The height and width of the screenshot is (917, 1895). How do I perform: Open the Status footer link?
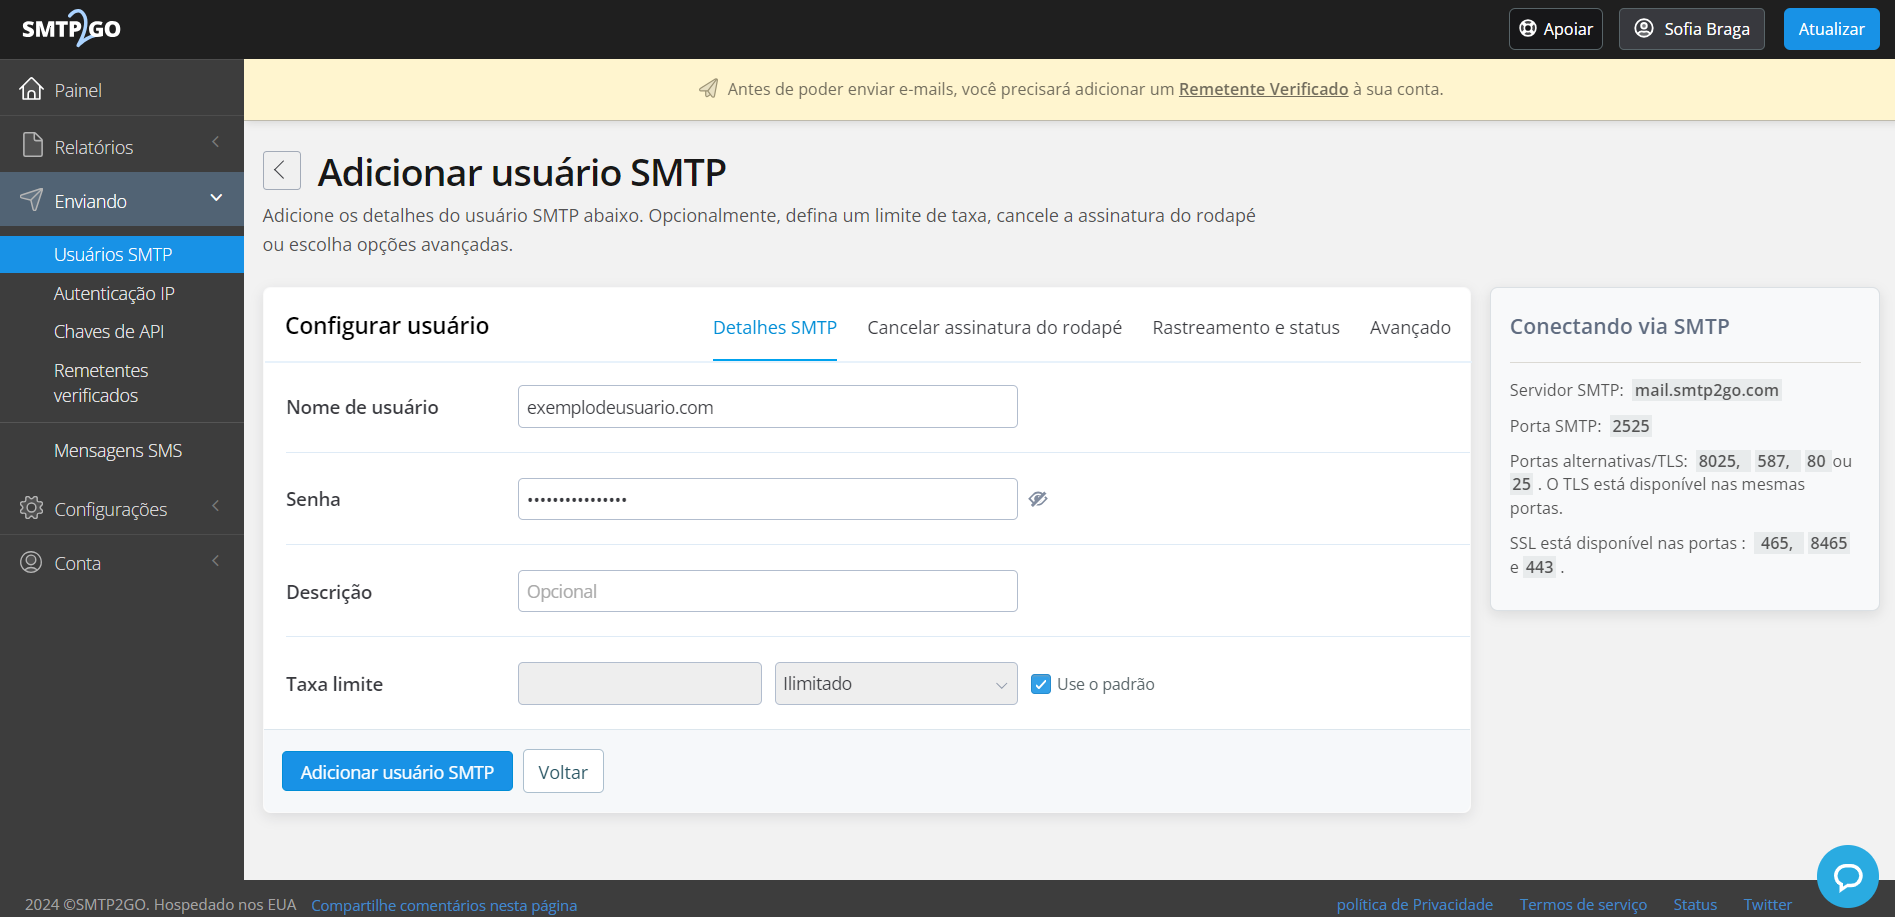(x=1695, y=904)
